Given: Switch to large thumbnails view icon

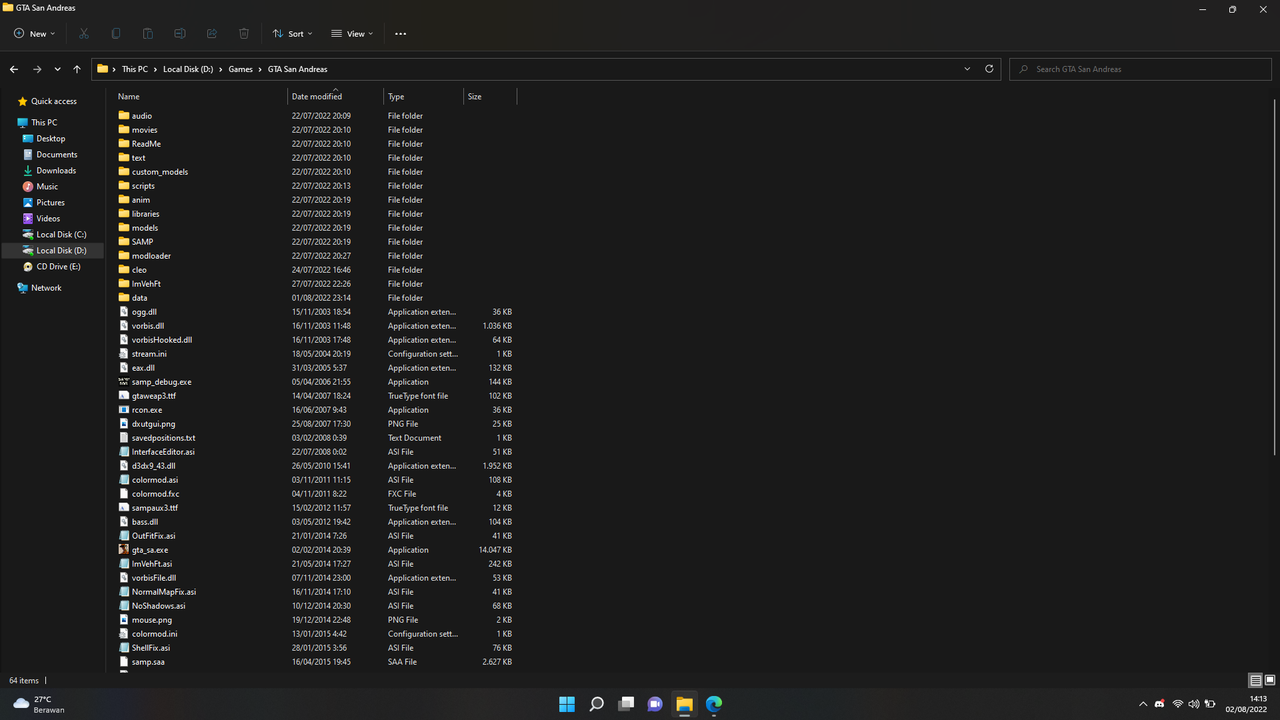Looking at the screenshot, I should point(1270,680).
